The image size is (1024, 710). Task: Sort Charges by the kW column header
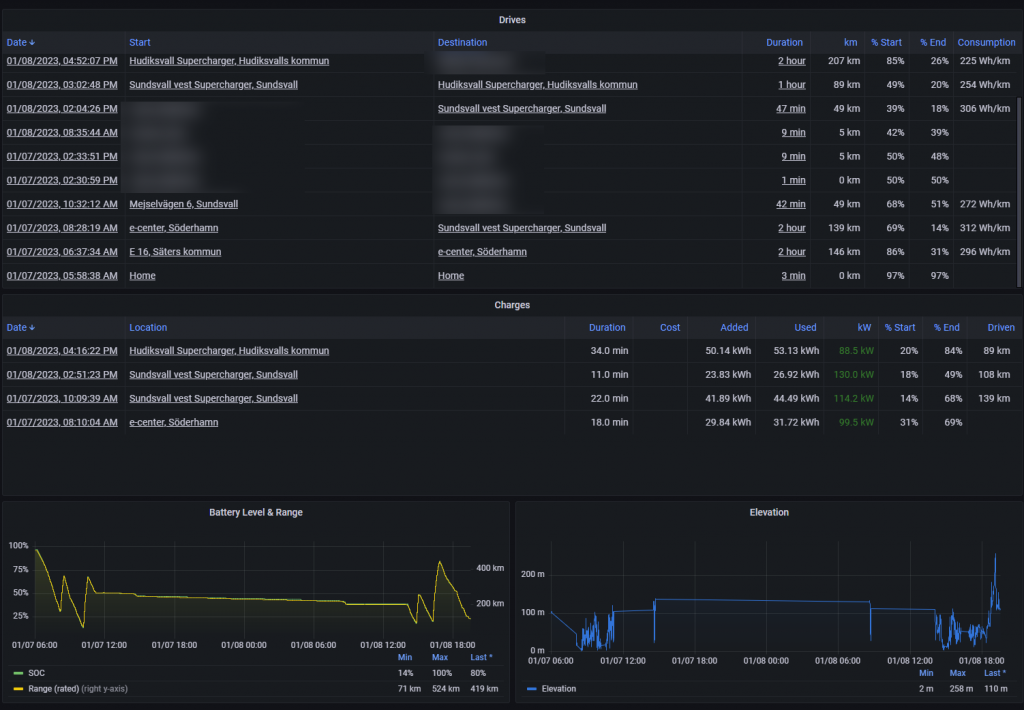pos(866,328)
